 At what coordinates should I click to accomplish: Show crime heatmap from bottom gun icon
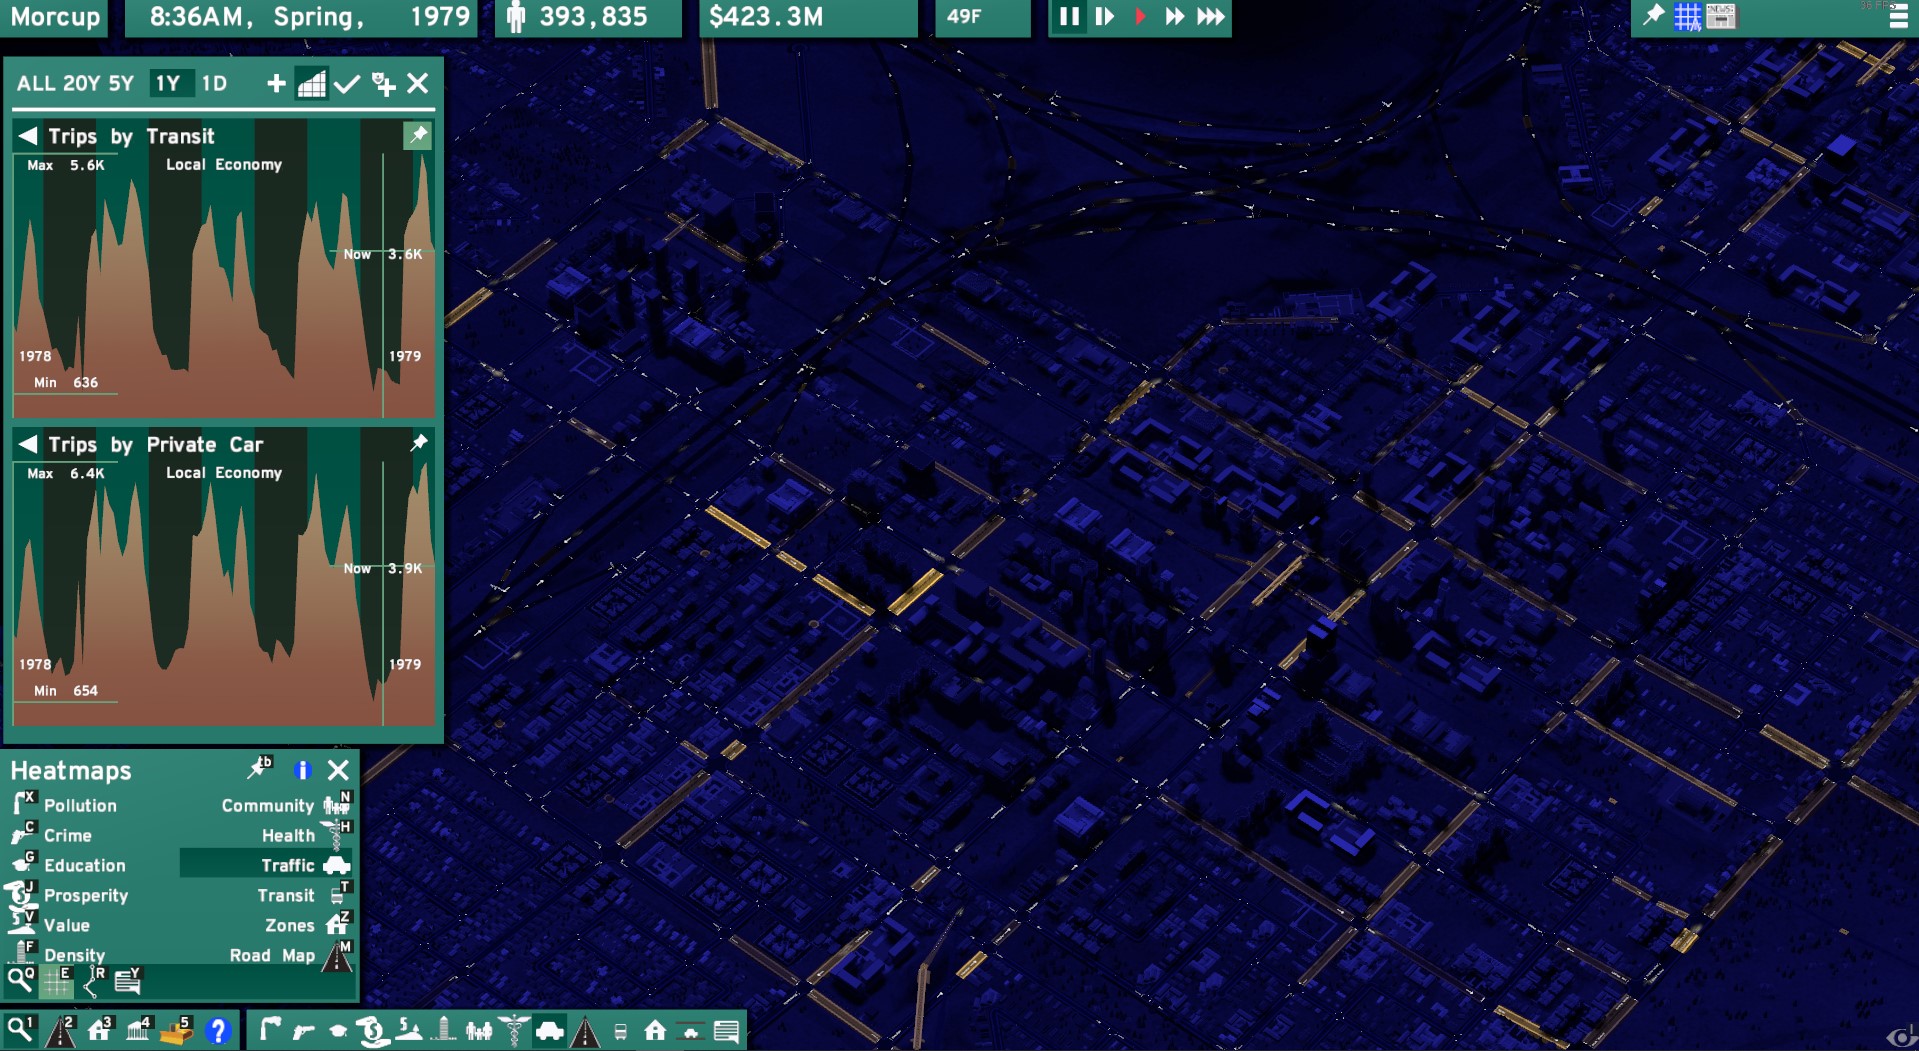(304, 1030)
